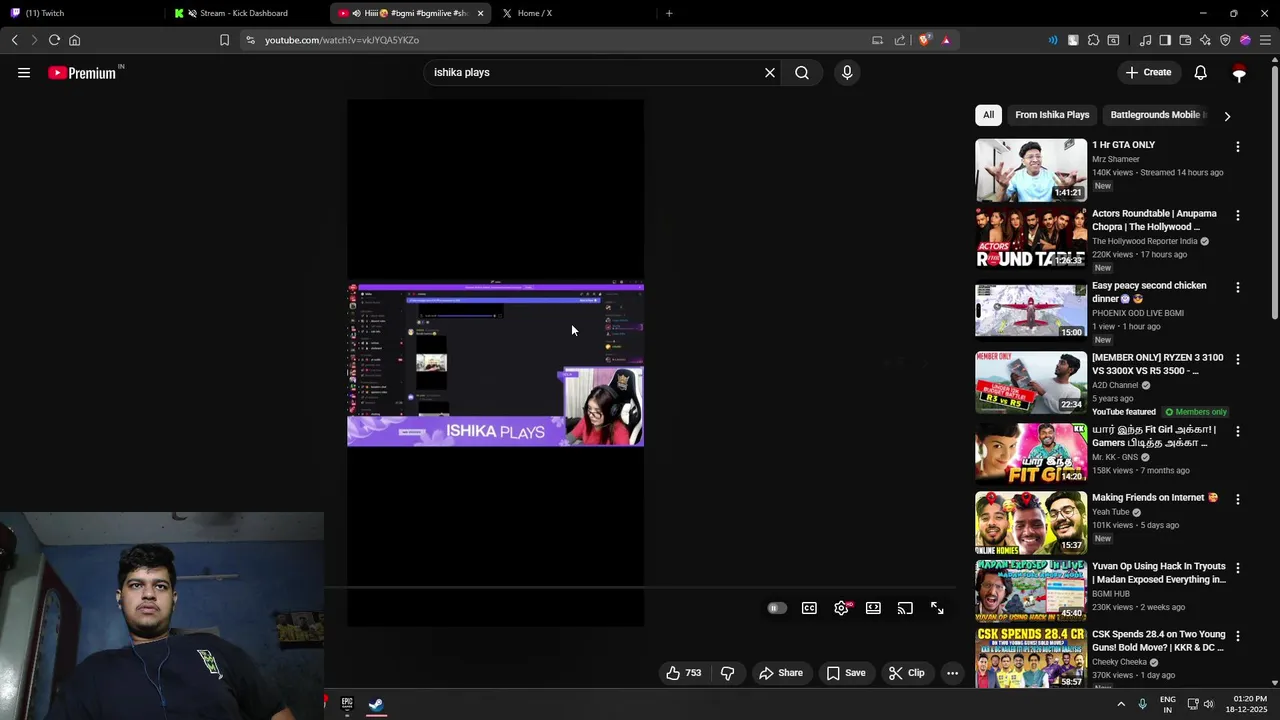Switch player to theater mode
The height and width of the screenshot is (720, 1280).
873,608
